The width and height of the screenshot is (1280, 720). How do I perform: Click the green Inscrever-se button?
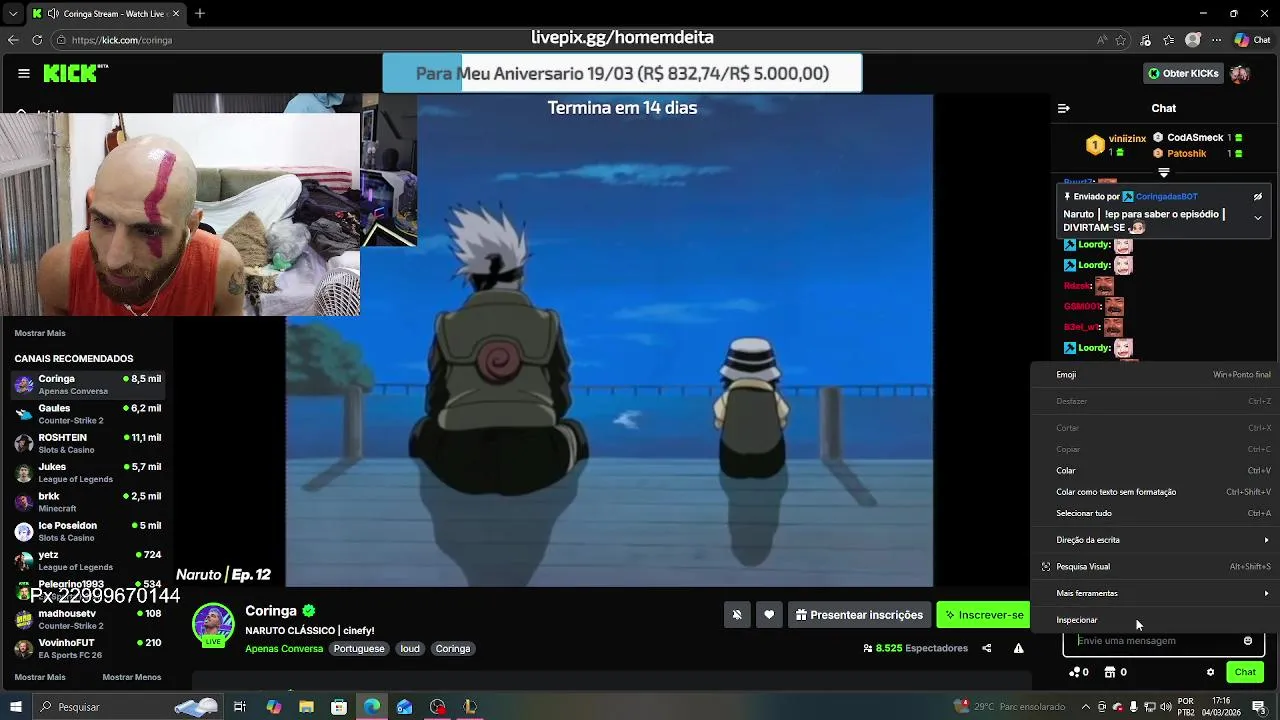[985, 615]
